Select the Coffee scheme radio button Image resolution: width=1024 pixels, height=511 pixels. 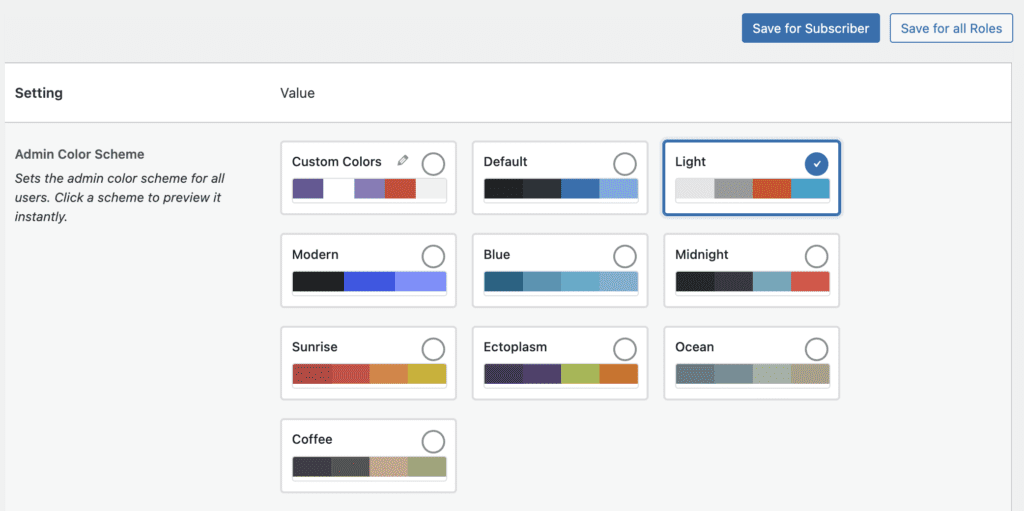coord(433,442)
